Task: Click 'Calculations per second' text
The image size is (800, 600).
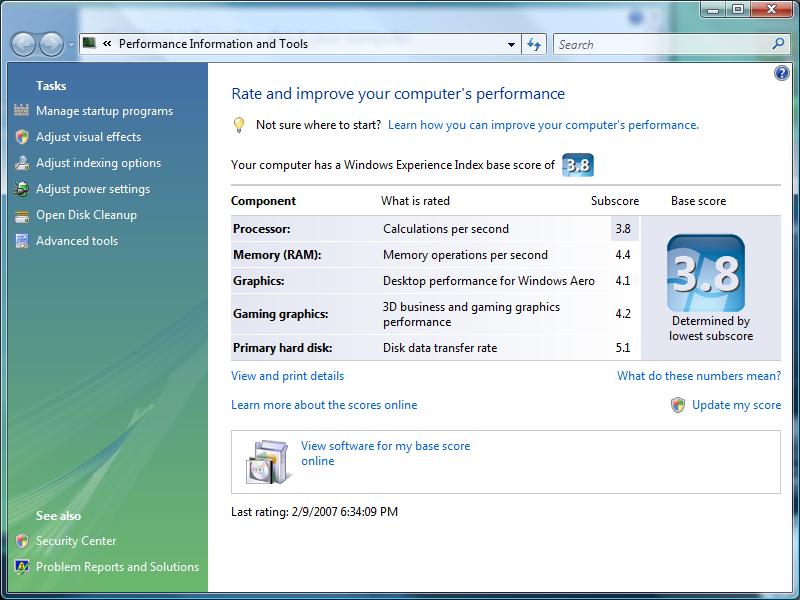Action: (446, 229)
